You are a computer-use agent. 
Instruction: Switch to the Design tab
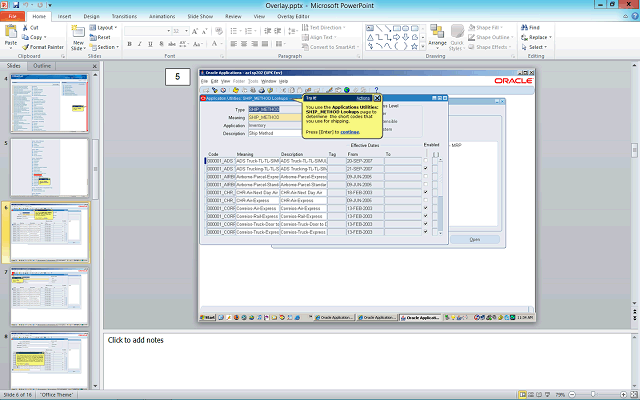(x=91, y=16)
